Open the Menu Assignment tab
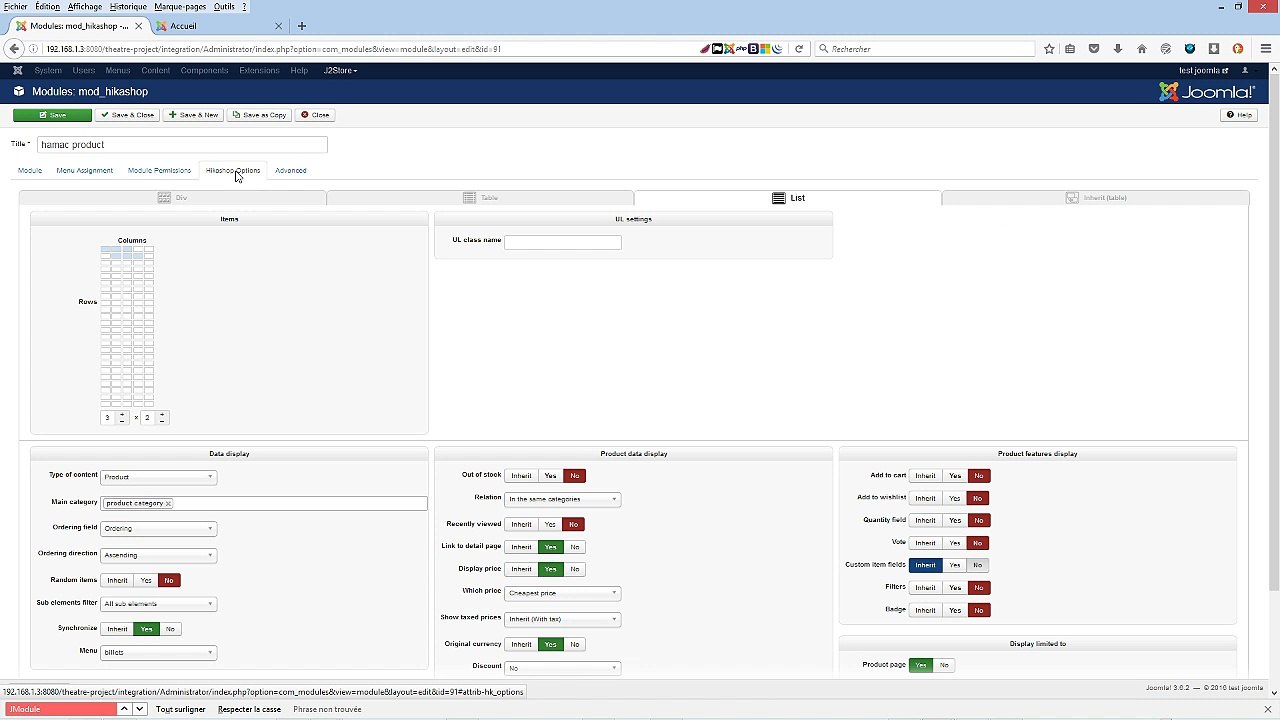The width and height of the screenshot is (1280, 720). [x=85, y=171]
